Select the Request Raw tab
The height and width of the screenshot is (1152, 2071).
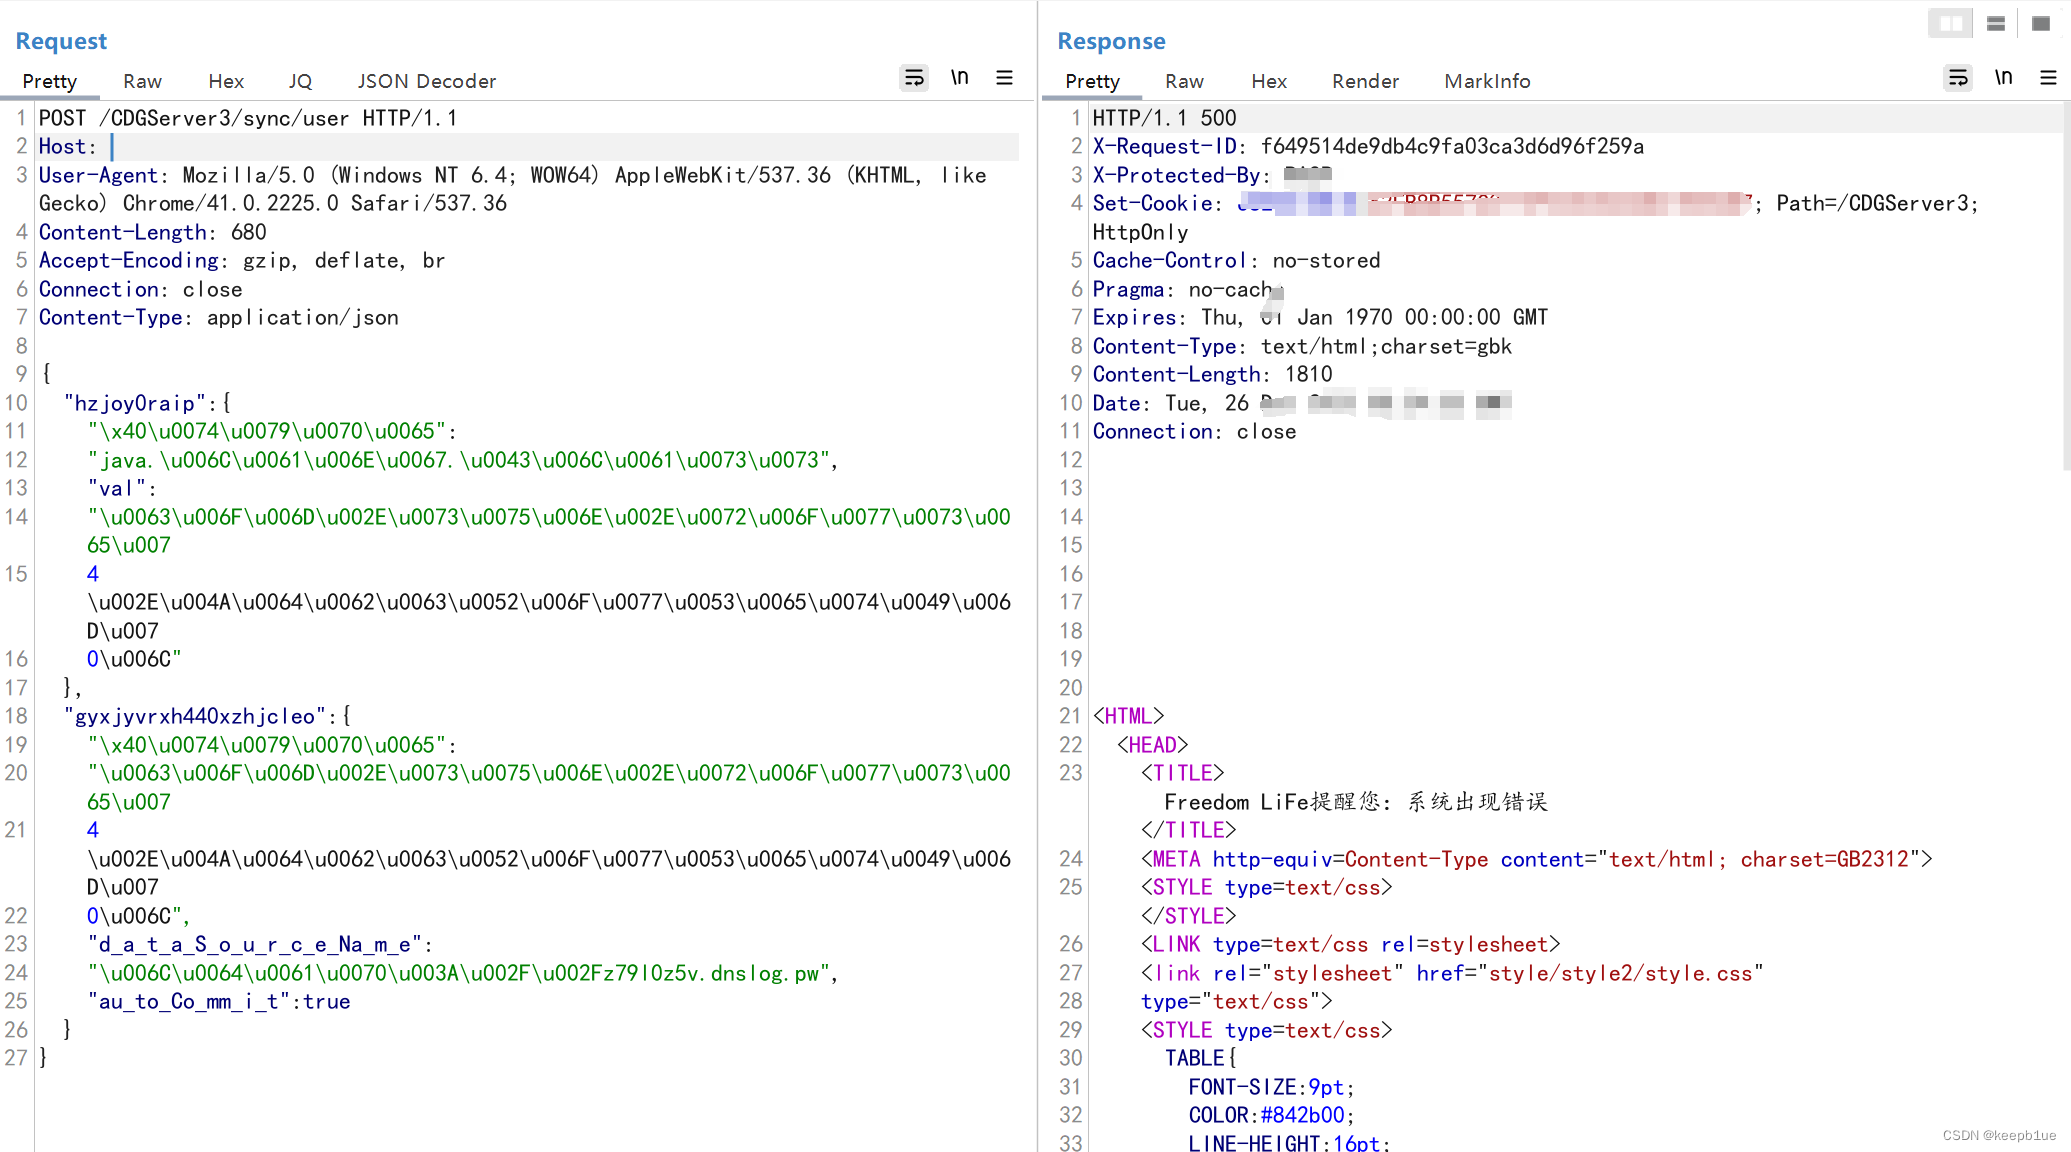point(143,81)
